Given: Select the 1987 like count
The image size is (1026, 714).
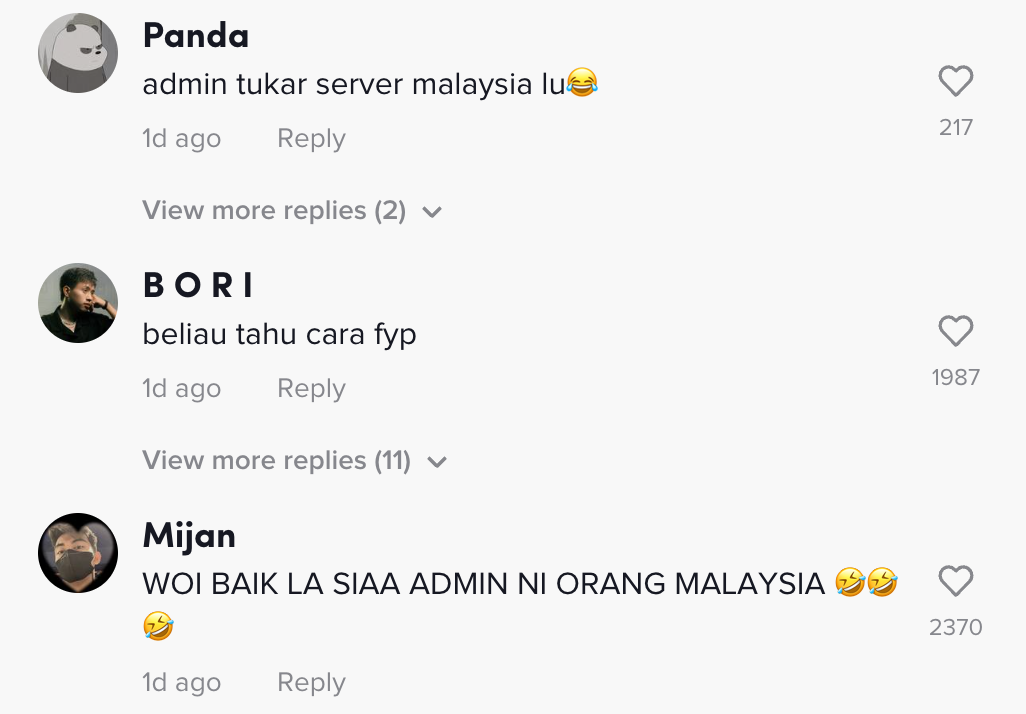Looking at the screenshot, I should 956,378.
